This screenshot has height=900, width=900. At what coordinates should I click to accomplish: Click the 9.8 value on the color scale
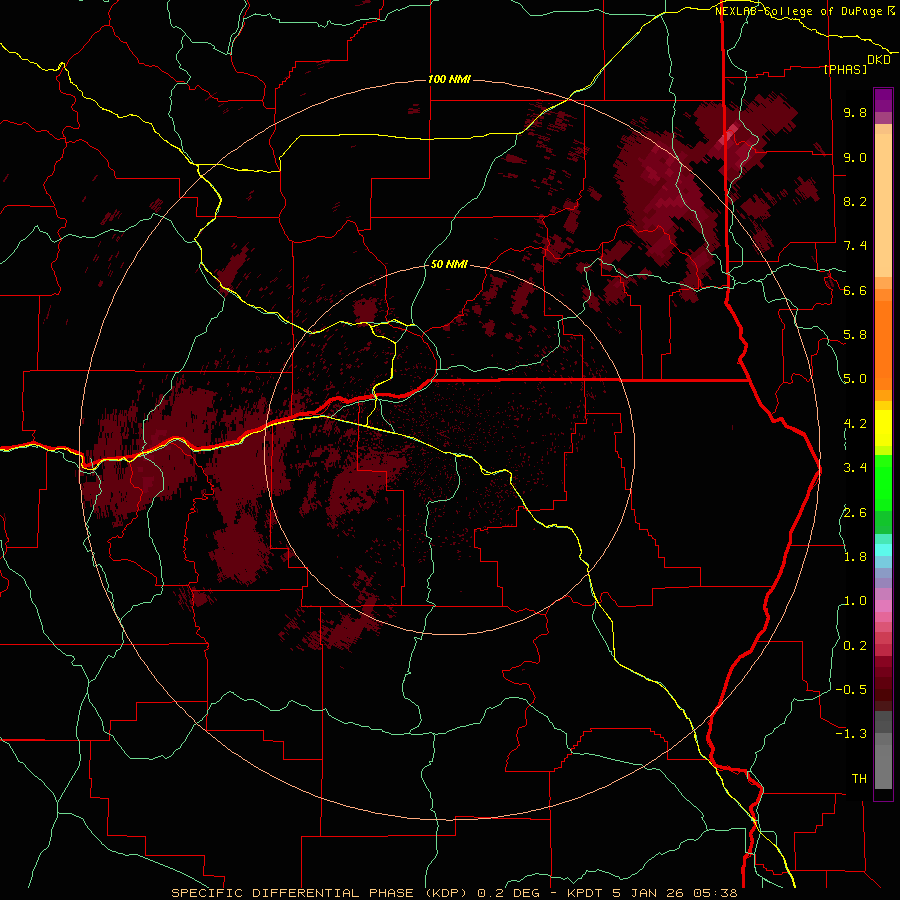pyautogui.click(x=855, y=112)
